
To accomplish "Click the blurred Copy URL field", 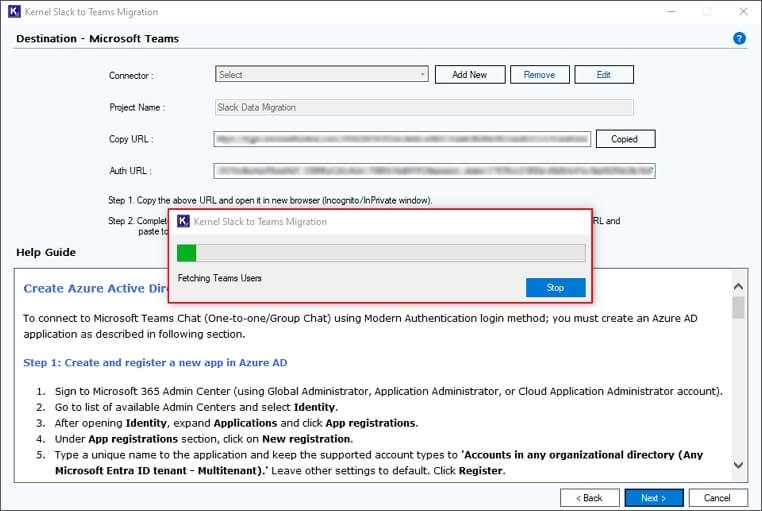I will pos(402,139).
